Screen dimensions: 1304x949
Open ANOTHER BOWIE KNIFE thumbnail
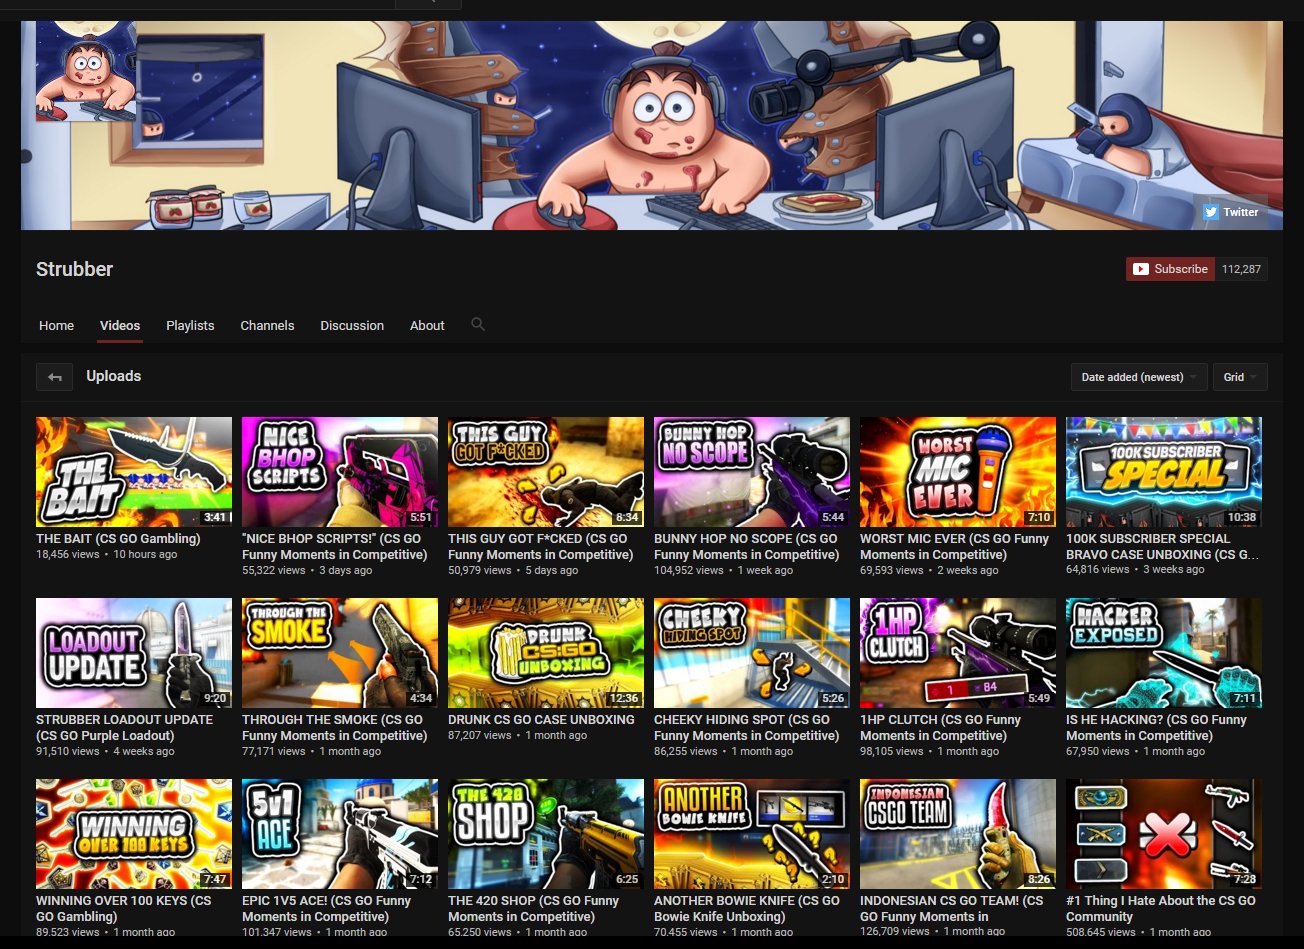pyautogui.click(x=752, y=834)
